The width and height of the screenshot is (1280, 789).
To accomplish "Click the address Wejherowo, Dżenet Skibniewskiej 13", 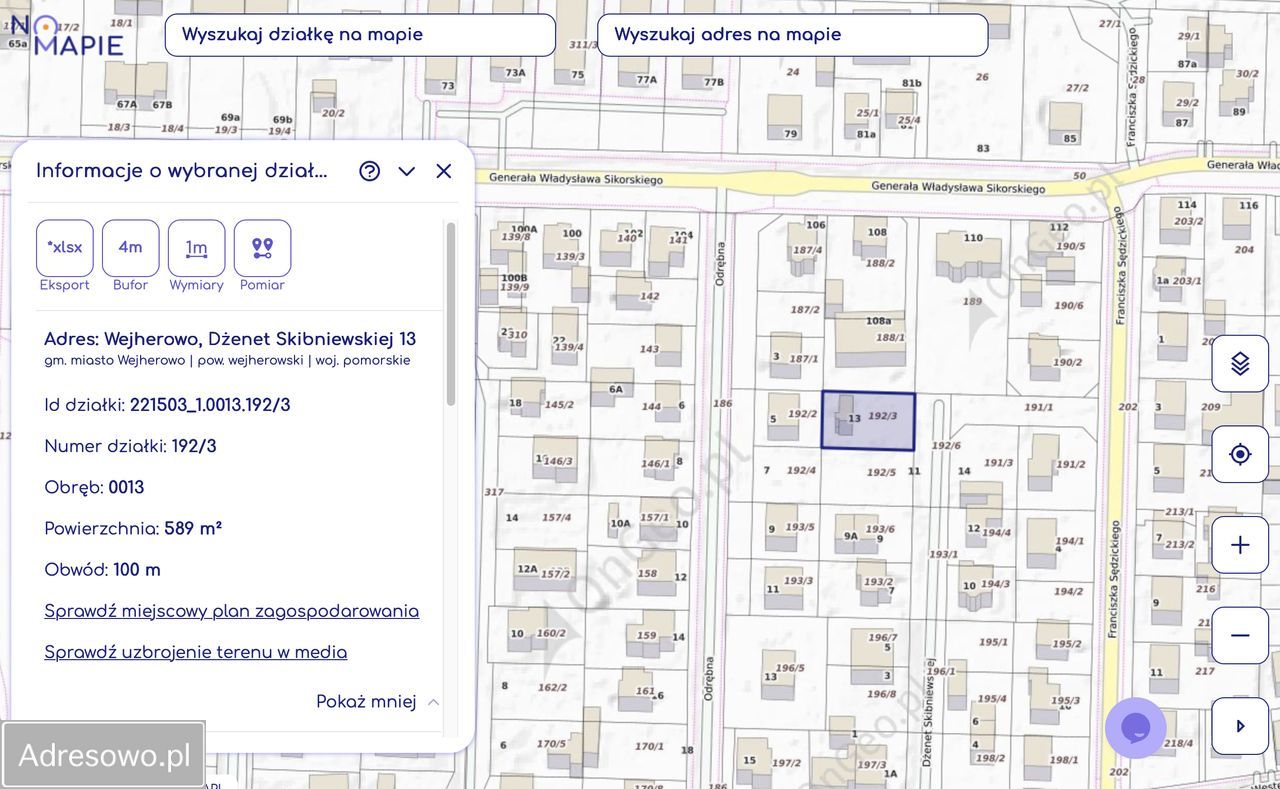I will [230, 339].
